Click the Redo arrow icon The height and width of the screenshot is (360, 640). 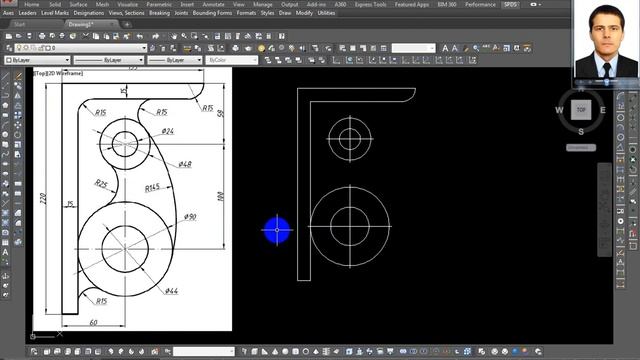(x=156, y=36)
